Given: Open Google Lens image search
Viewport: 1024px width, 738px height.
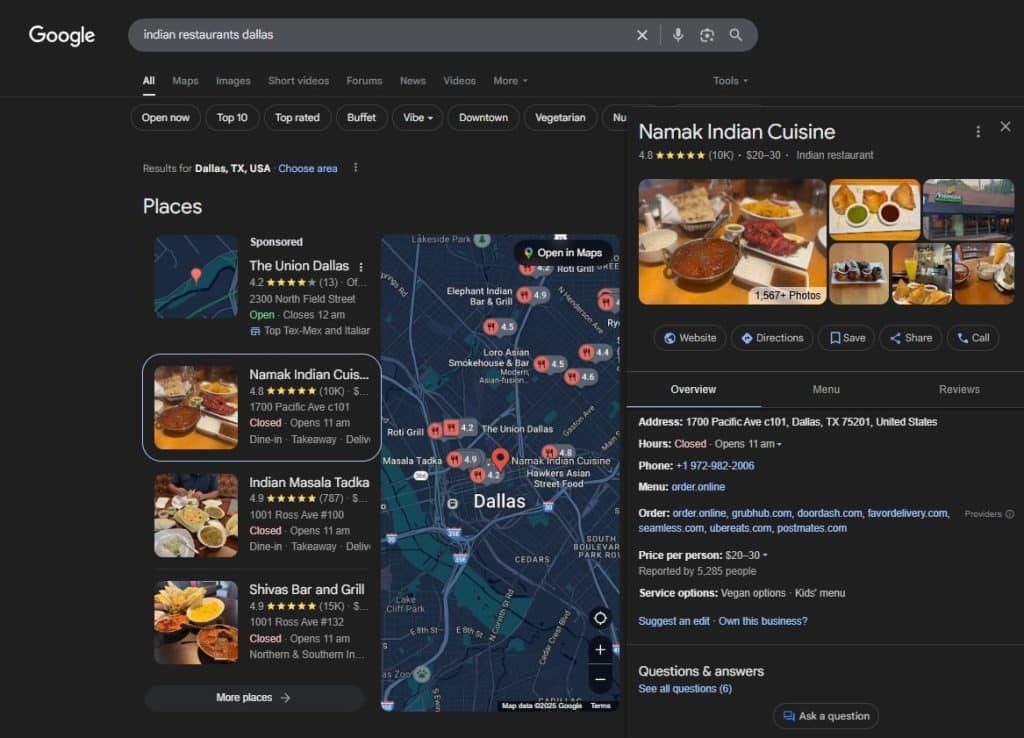Looking at the screenshot, I should pos(707,35).
